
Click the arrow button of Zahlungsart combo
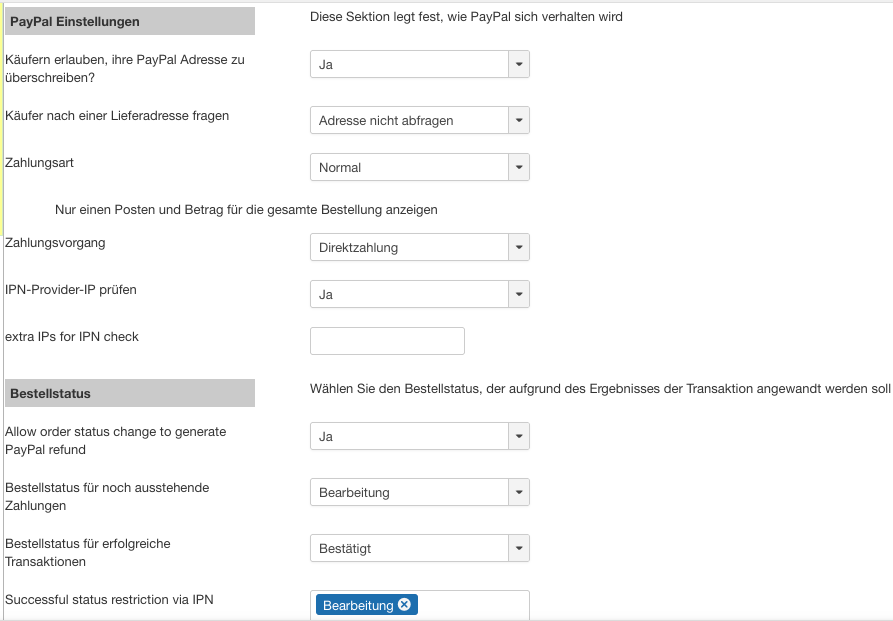[x=518, y=168]
